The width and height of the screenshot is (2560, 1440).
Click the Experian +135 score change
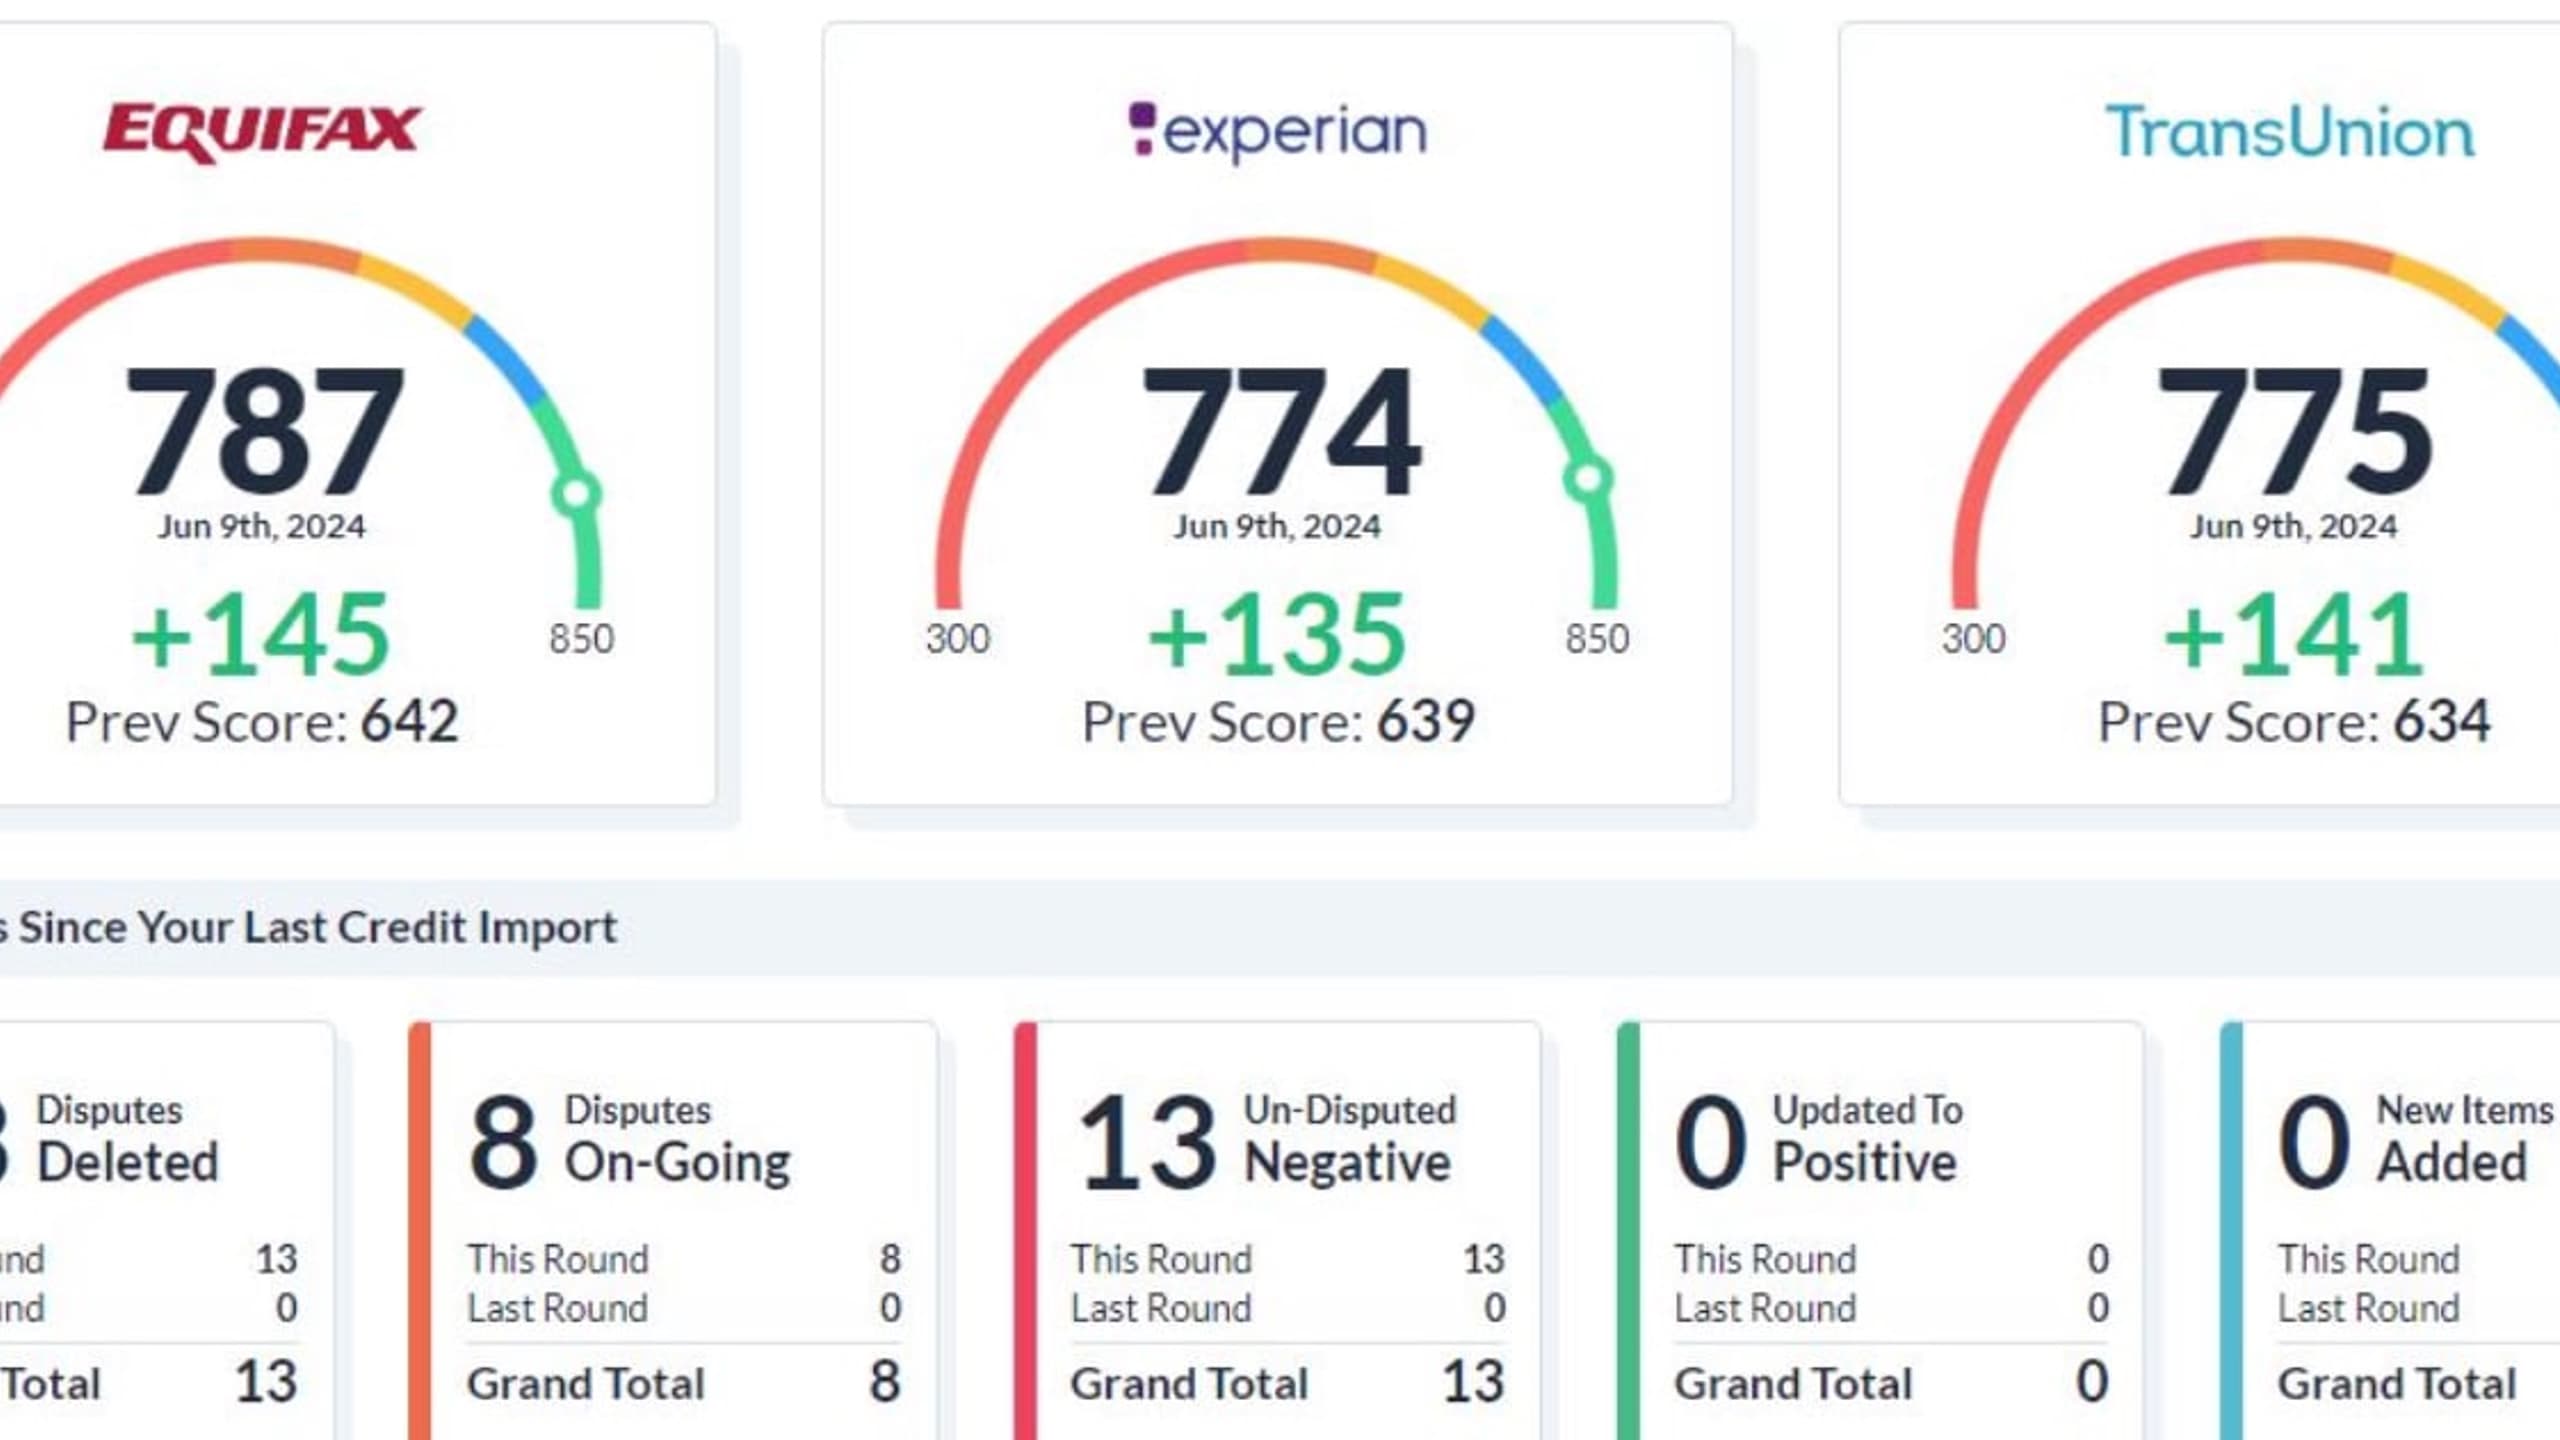point(1277,634)
